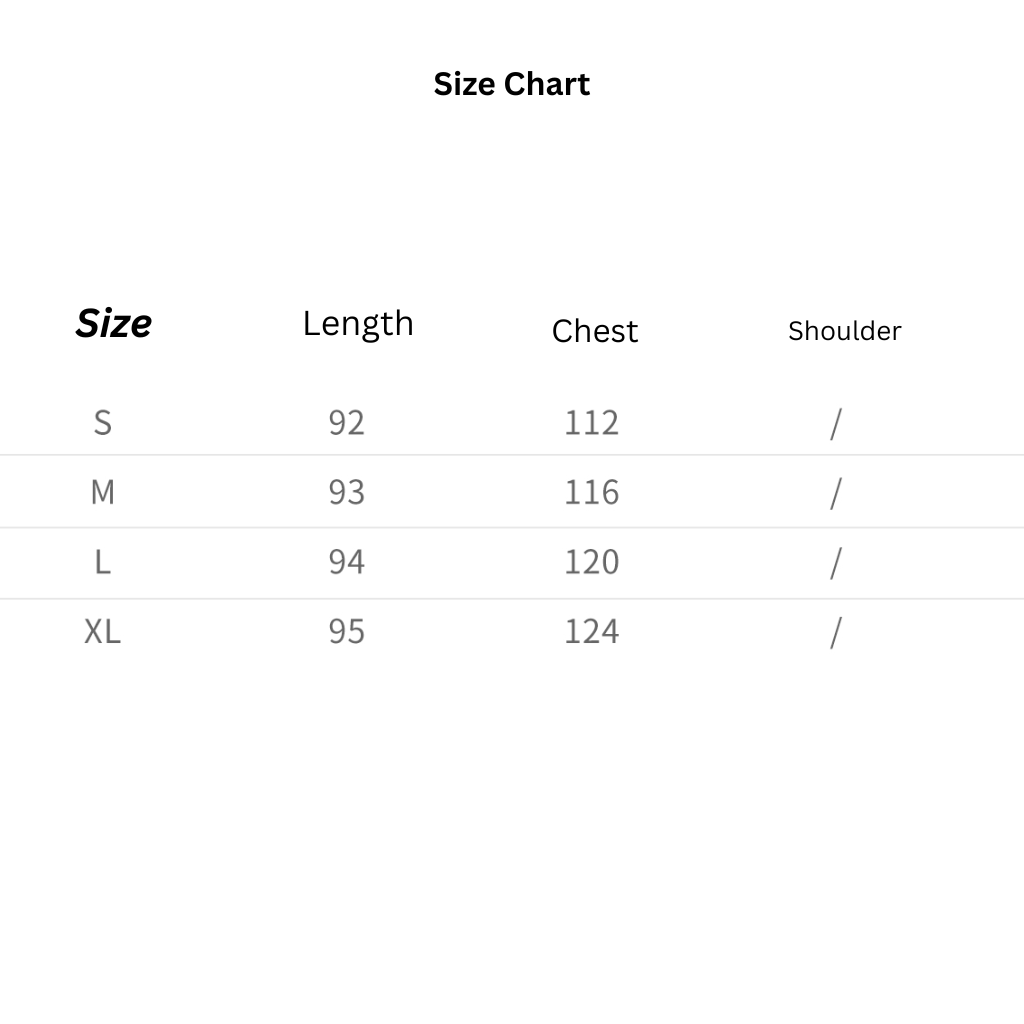Select the L size row label
The image size is (1024, 1024).
102,562
